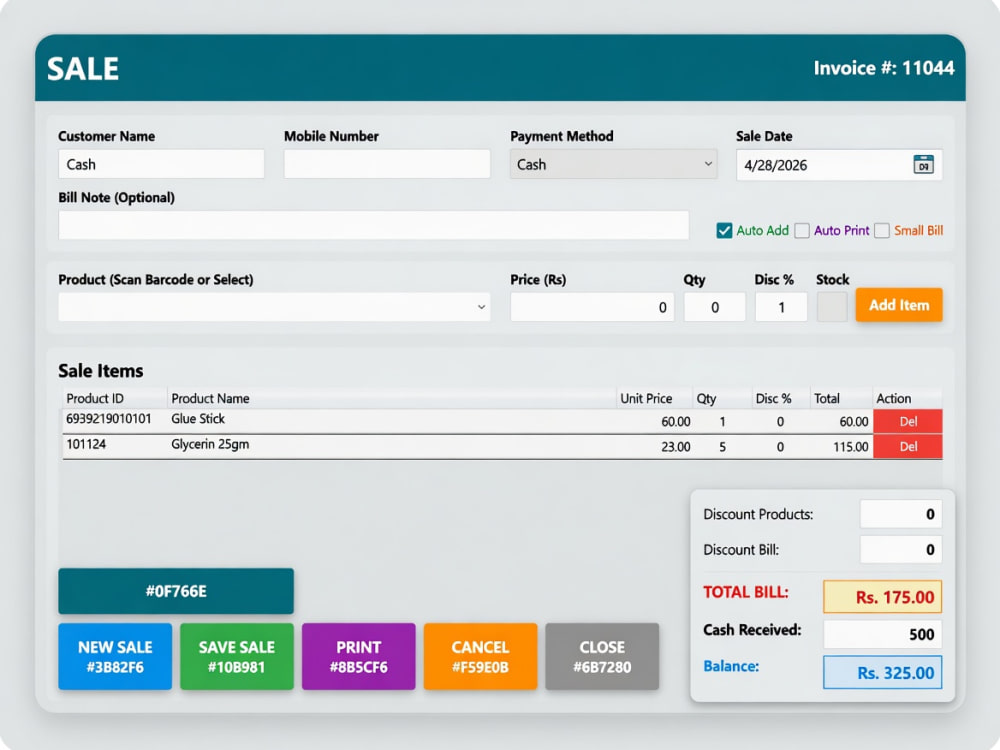Click the Stock box
Image resolution: width=1000 pixels, height=750 pixels.
[x=832, y=307]
